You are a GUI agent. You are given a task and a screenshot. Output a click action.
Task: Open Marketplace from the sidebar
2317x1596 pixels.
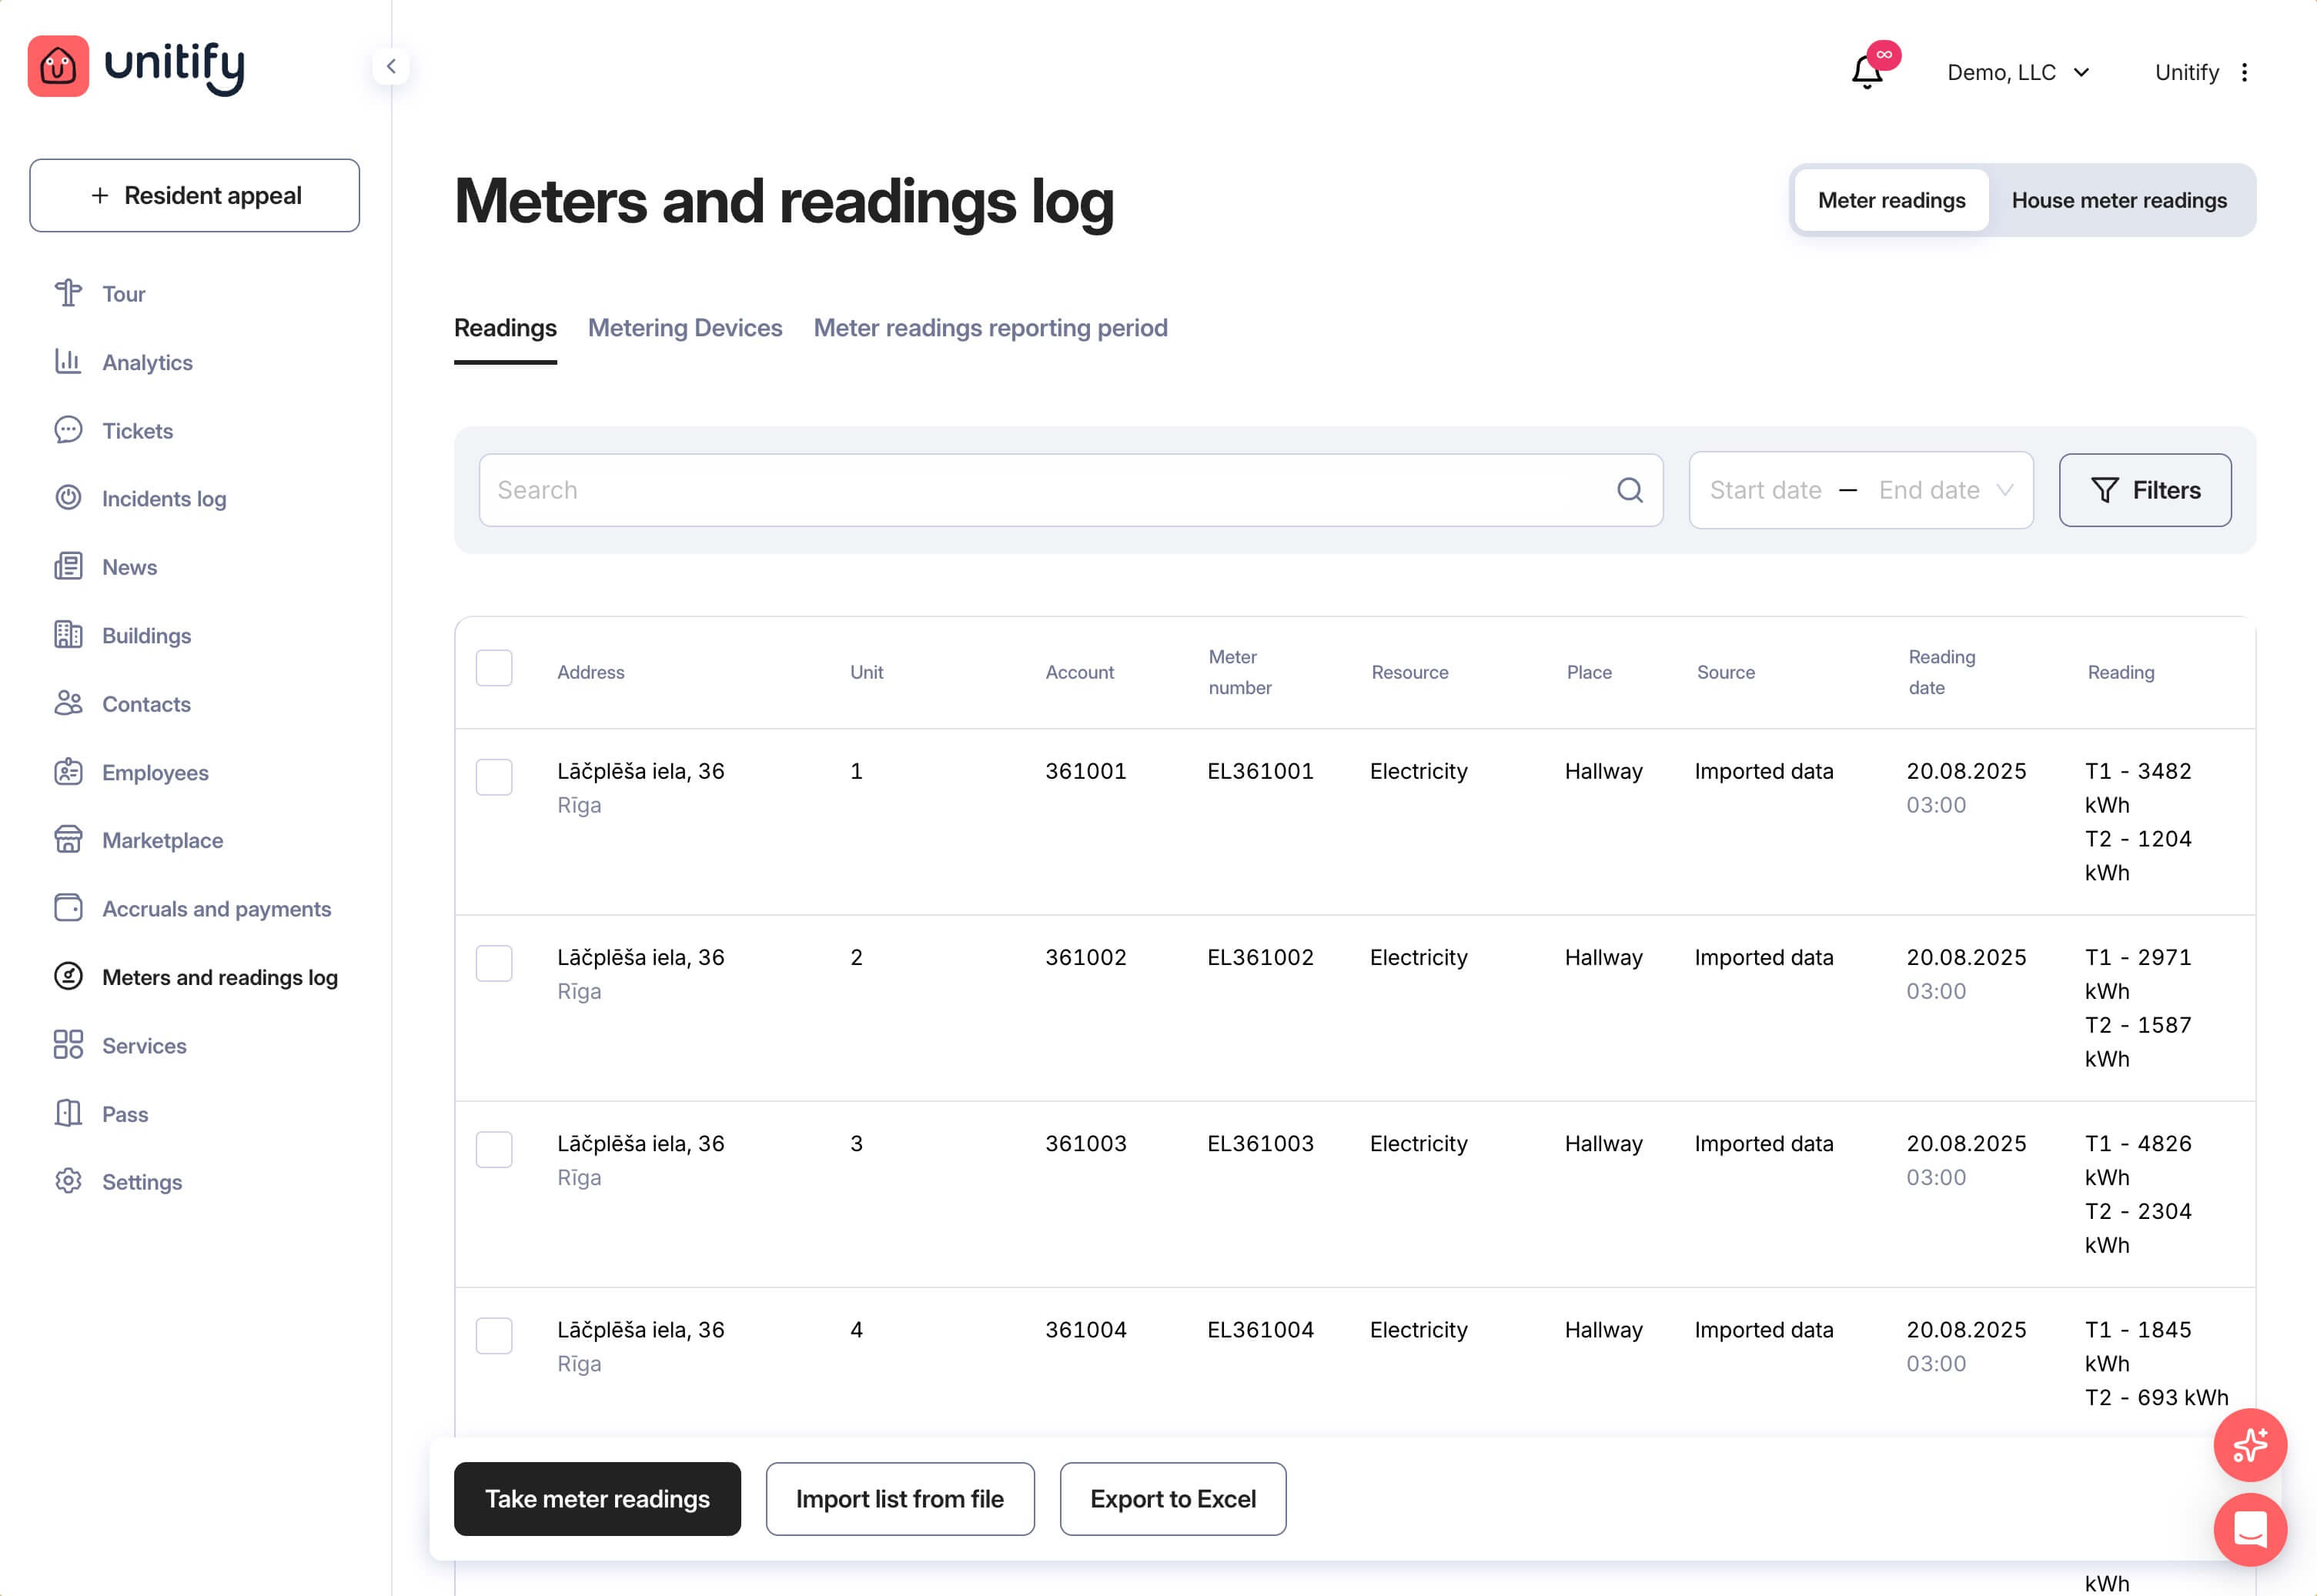tap(162, 840)
